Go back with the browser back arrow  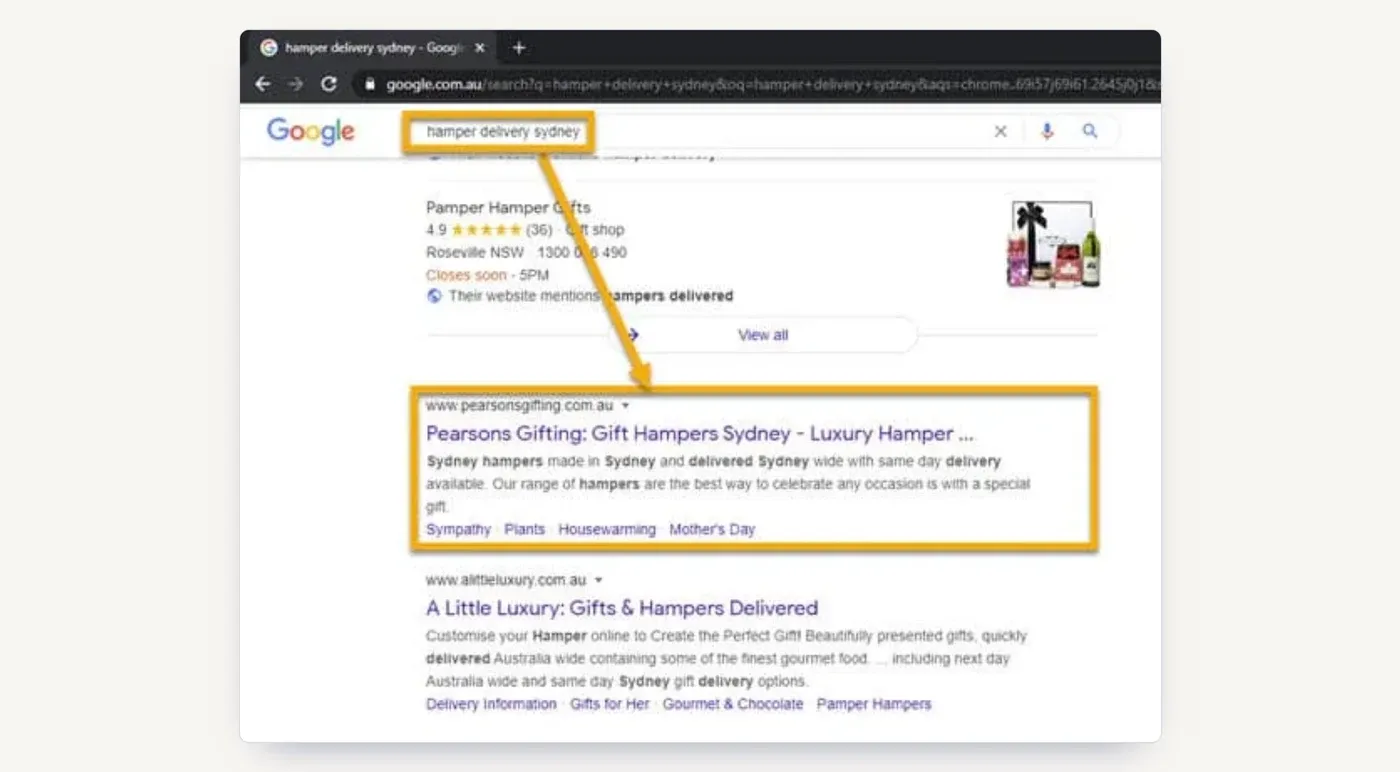tap(263, 85)
